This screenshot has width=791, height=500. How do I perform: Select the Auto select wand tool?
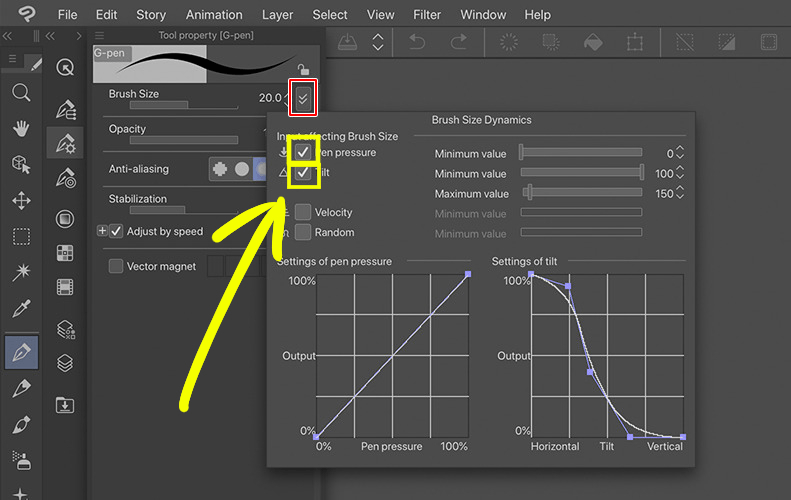(21, 272)
